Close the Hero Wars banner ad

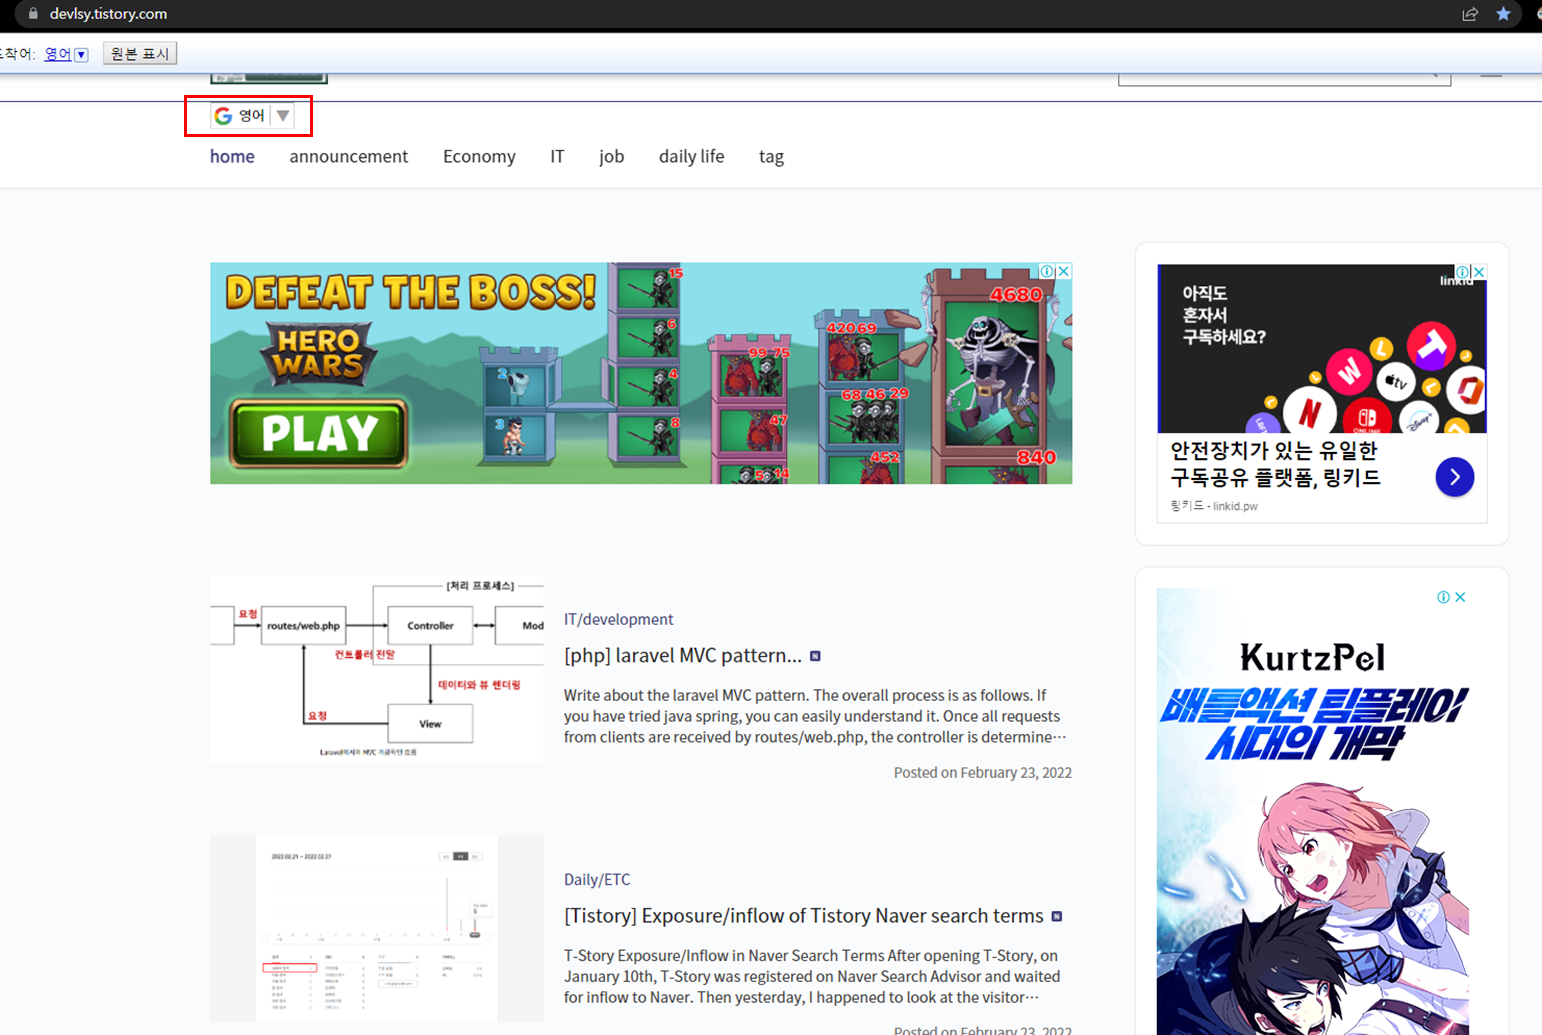tap(1064, 271)
